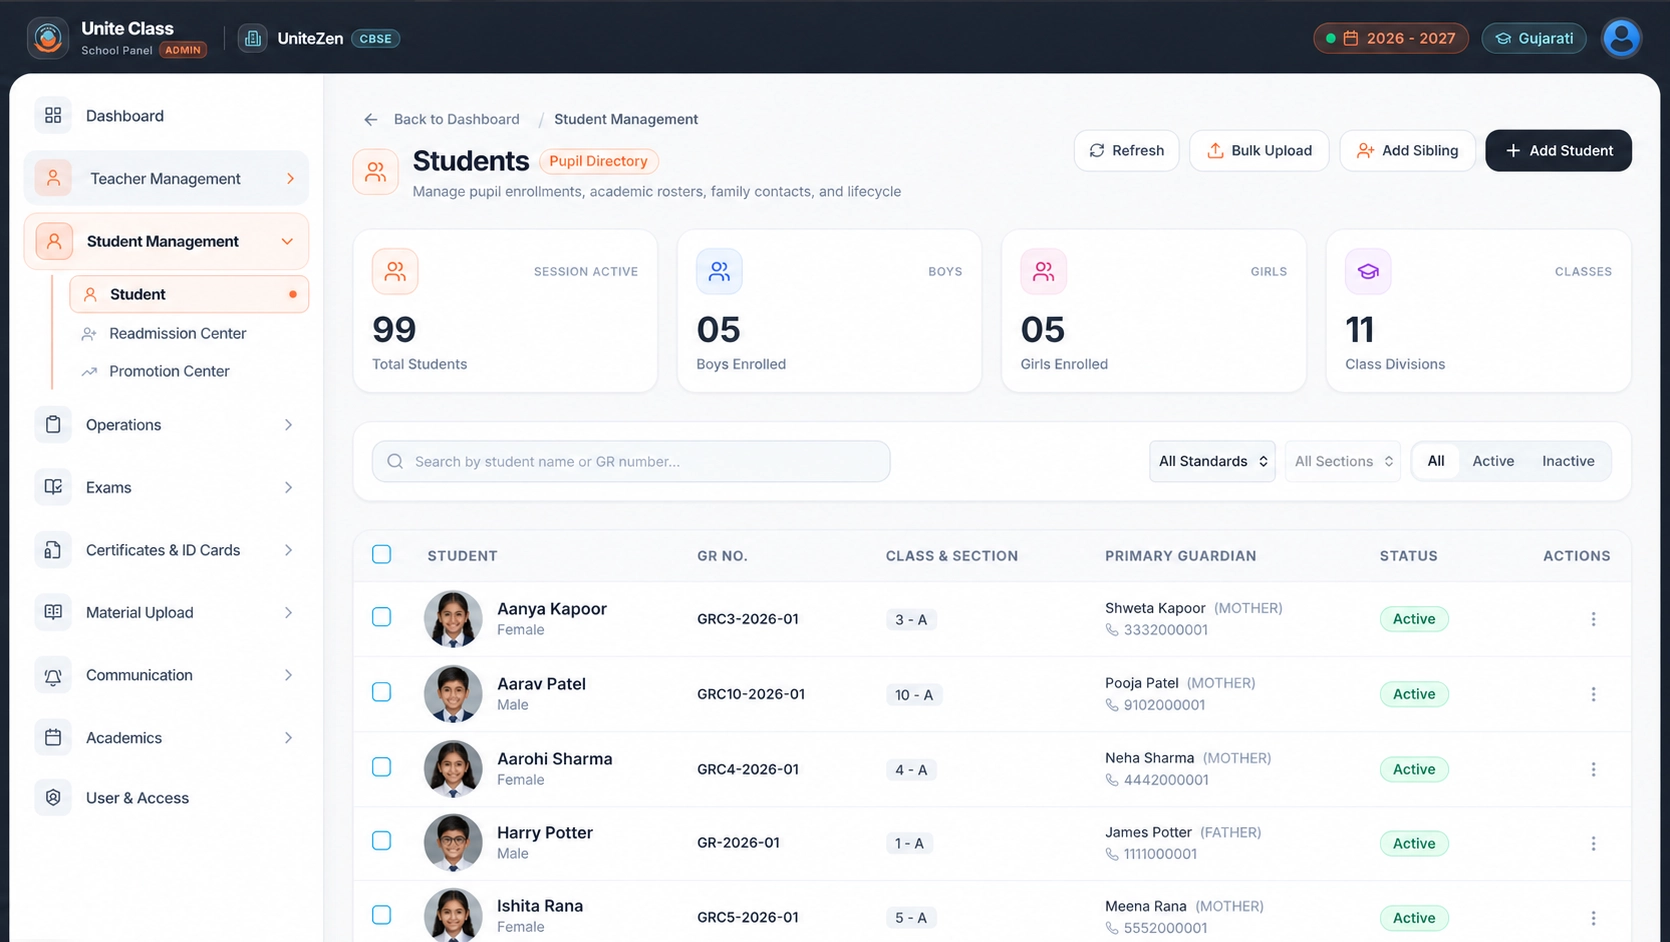Image resolution: width=1670 pixels, height=942 pixels.
Task: Click the Refresh button
Action: pos(1127,150)
